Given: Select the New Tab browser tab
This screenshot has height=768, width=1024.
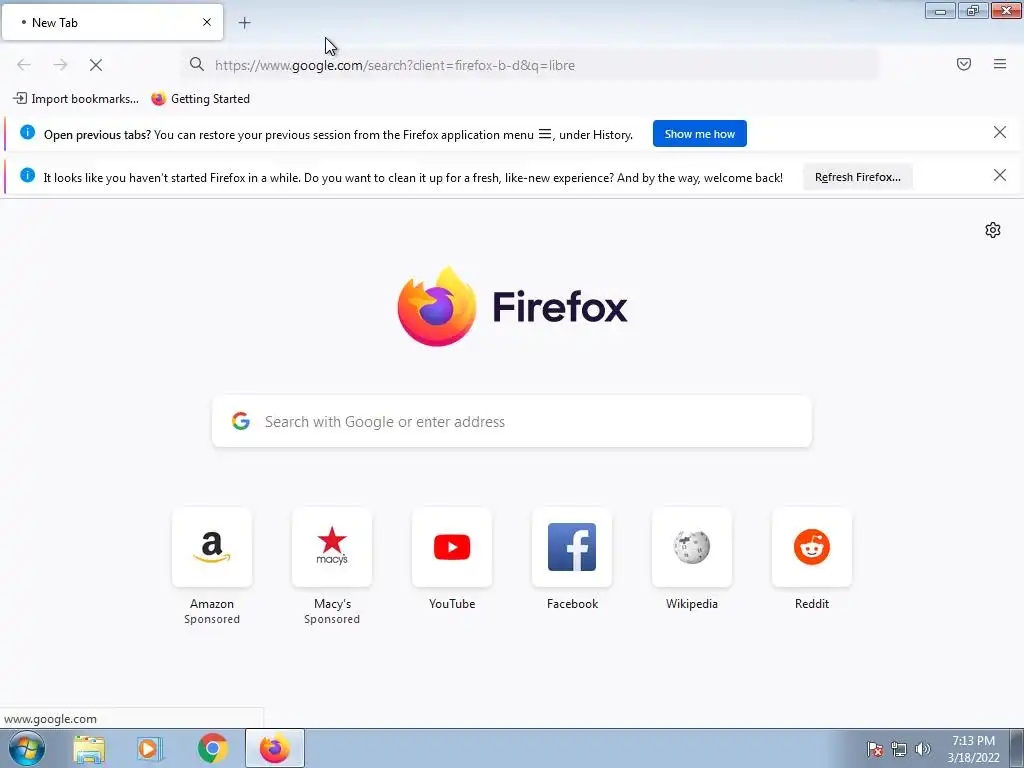Looking at the screenshot, I should click(112, 23).
